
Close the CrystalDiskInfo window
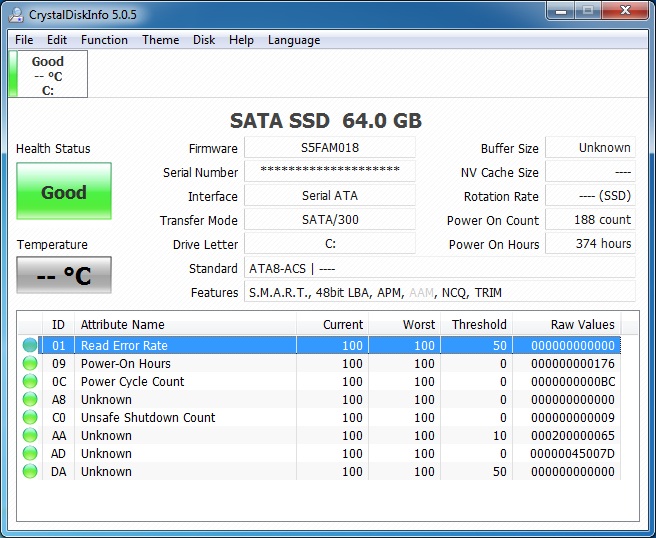point(625,10)
